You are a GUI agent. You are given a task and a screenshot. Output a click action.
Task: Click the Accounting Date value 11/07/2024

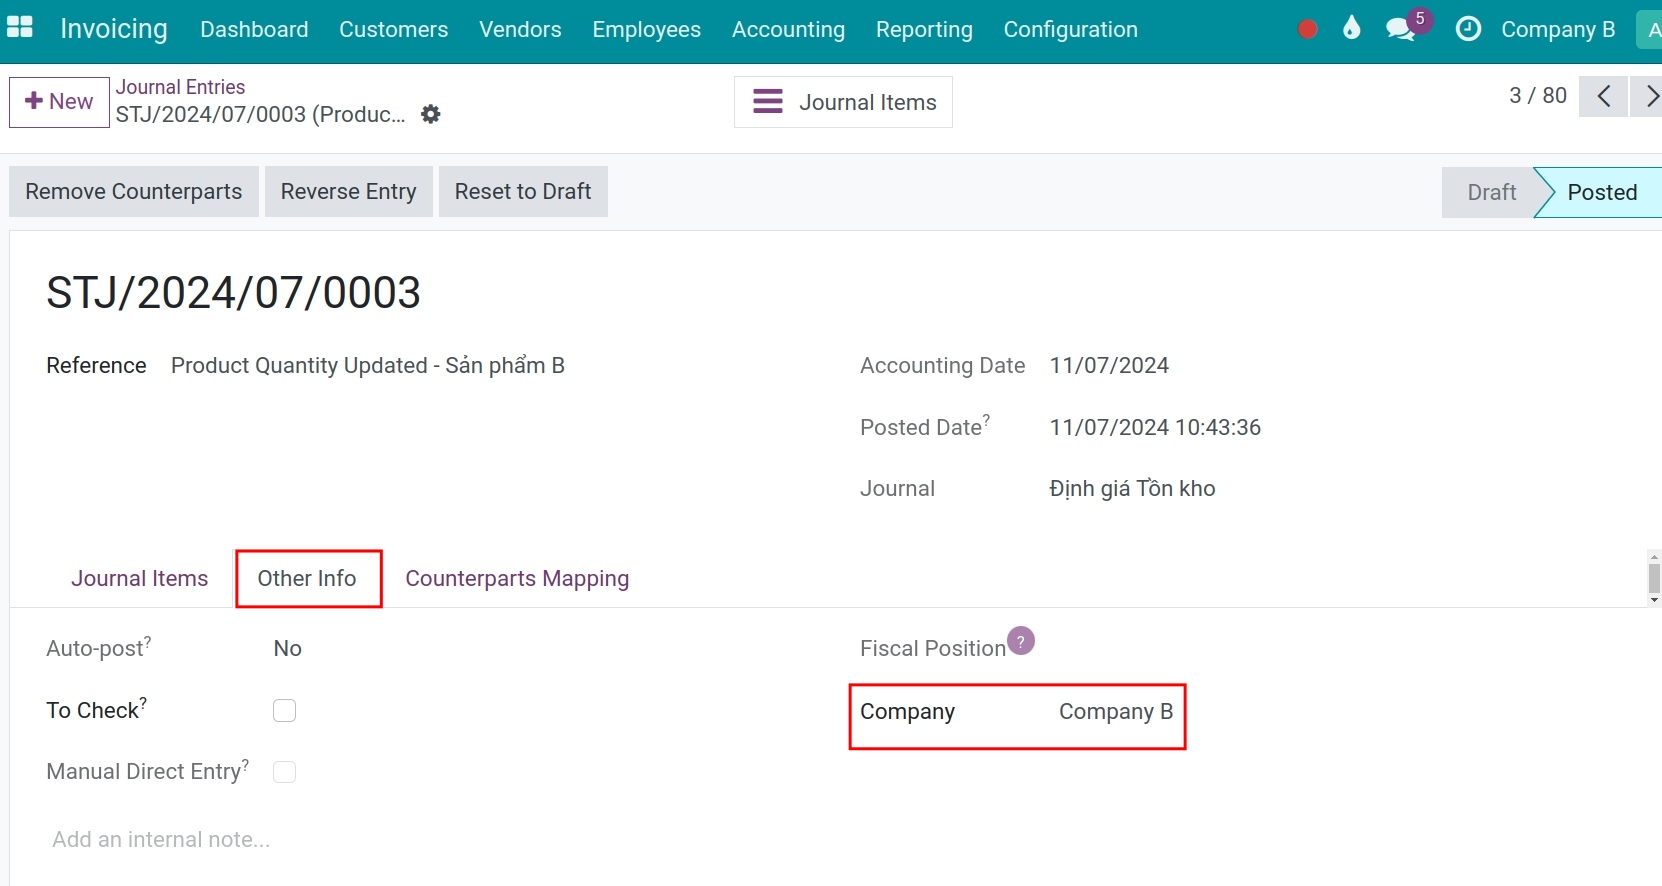1109,365
